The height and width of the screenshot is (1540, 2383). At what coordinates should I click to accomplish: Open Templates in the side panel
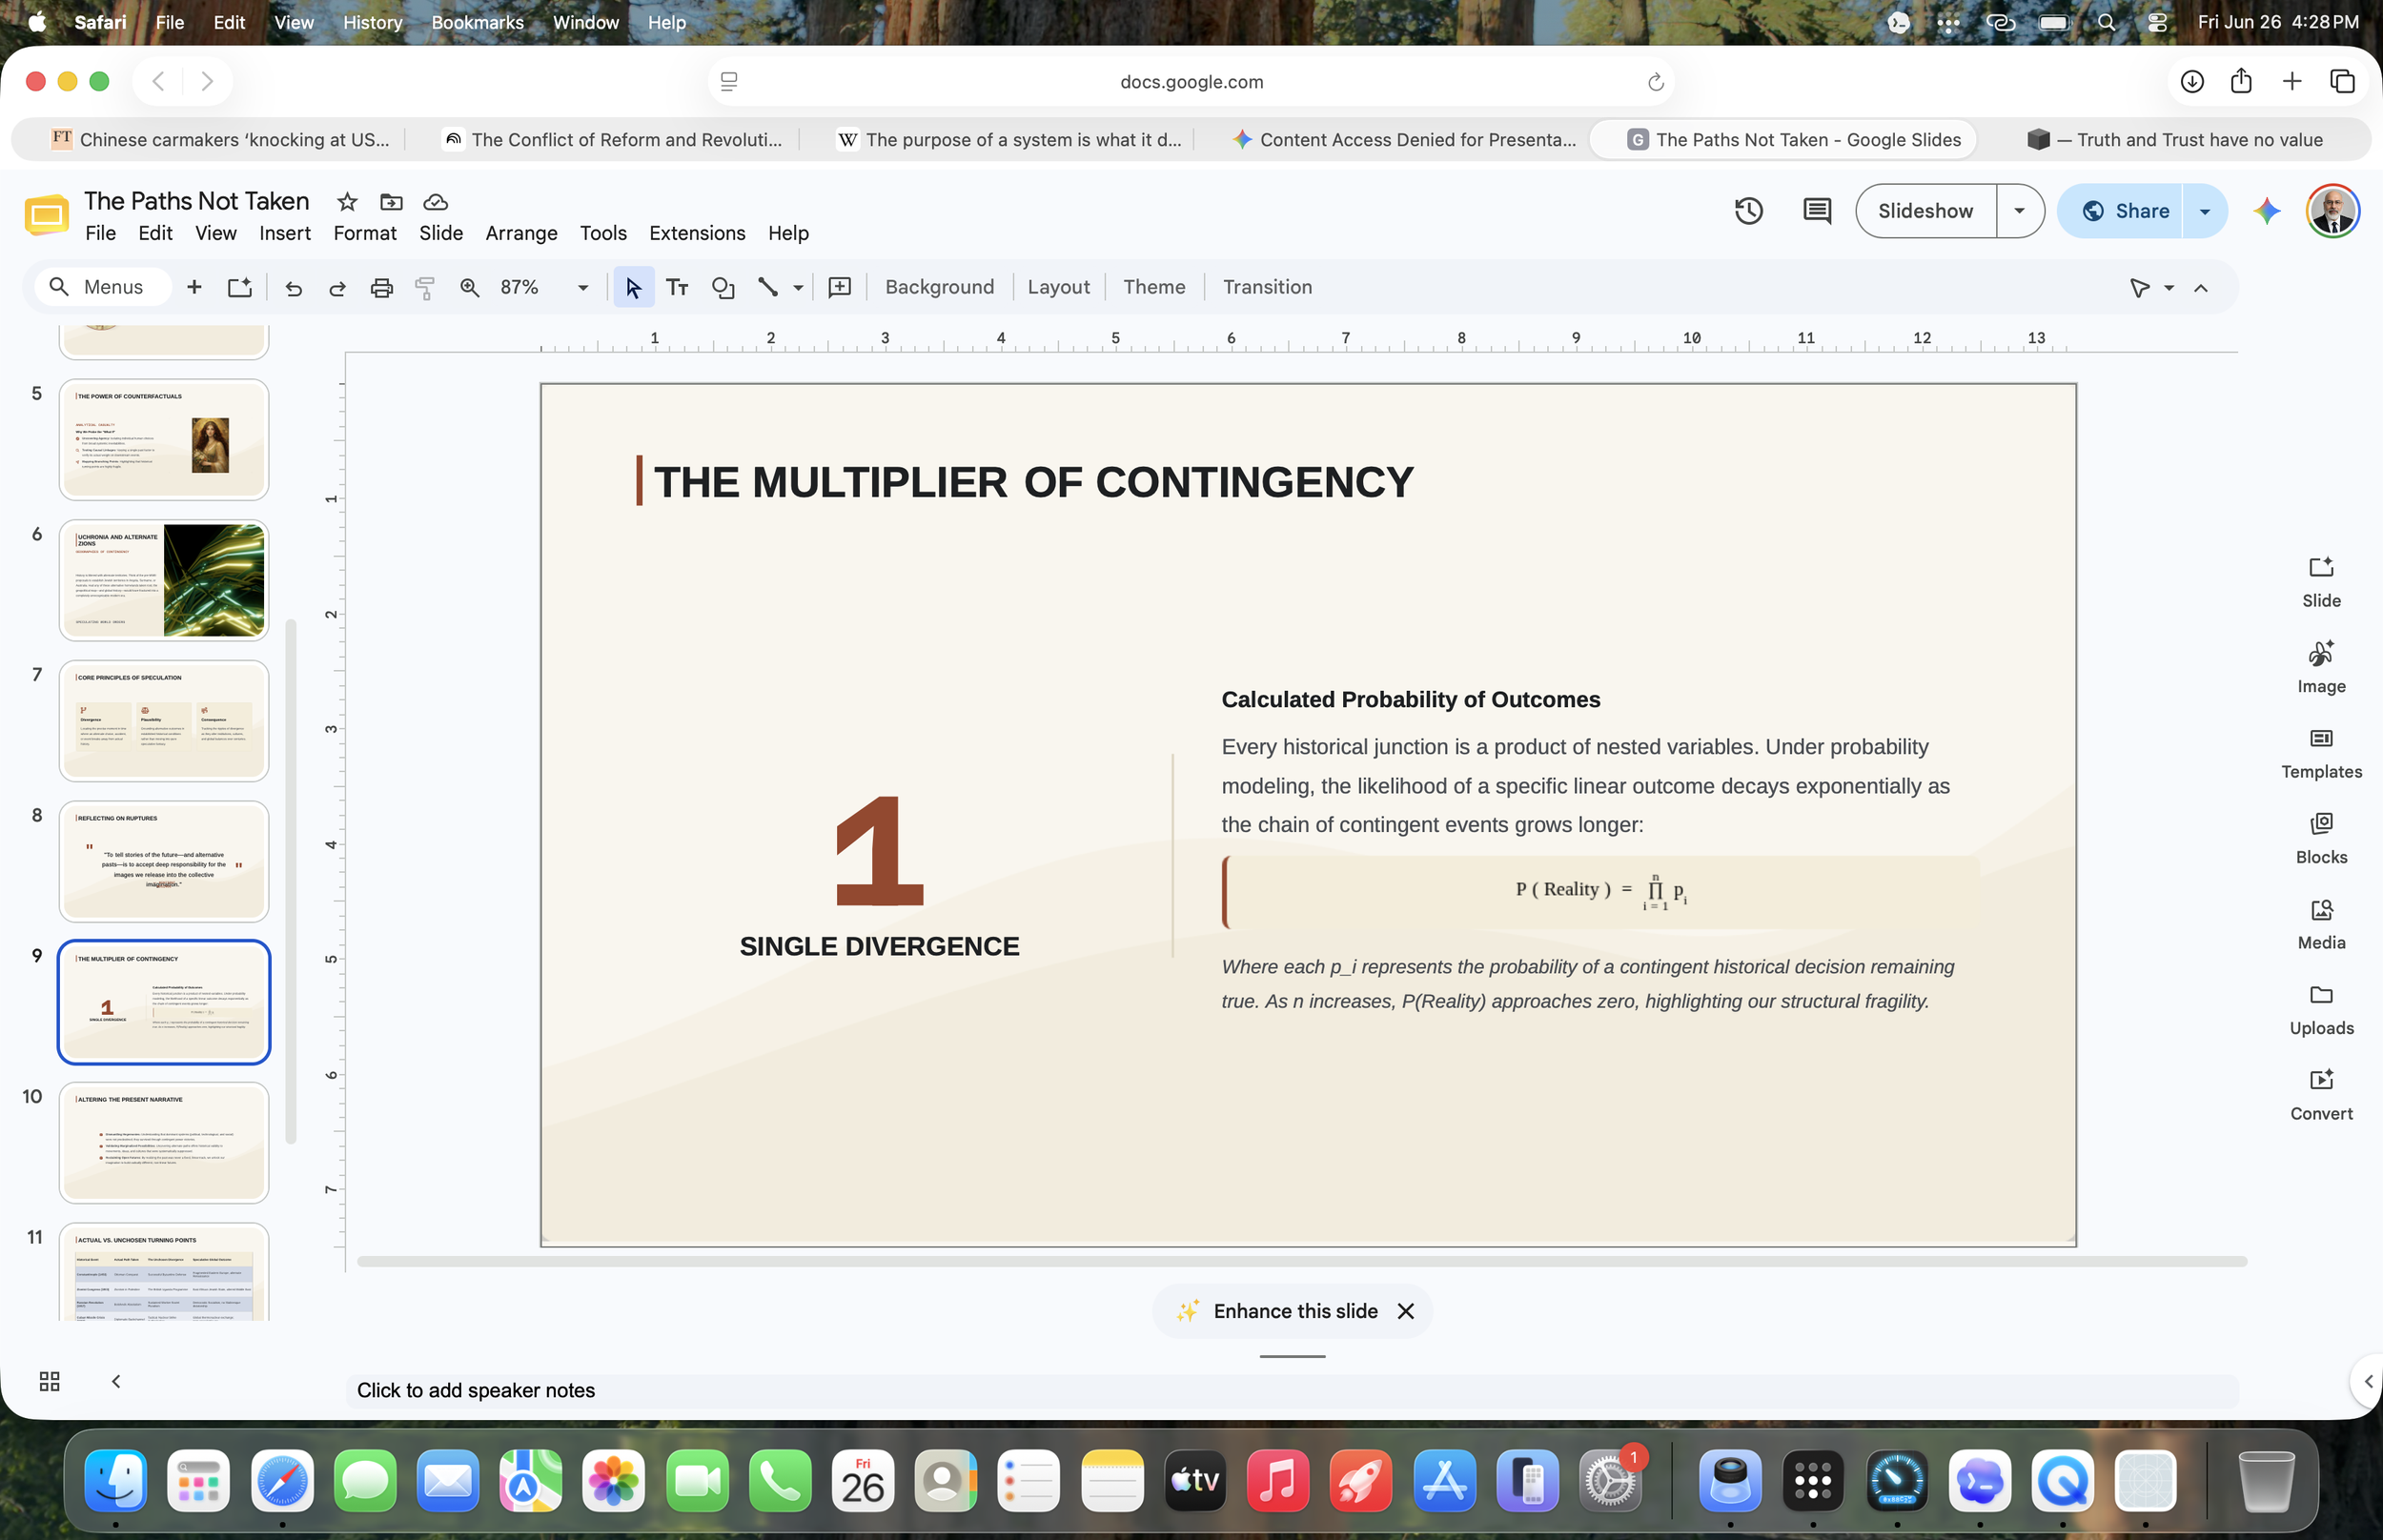(x=2321, y=753)
